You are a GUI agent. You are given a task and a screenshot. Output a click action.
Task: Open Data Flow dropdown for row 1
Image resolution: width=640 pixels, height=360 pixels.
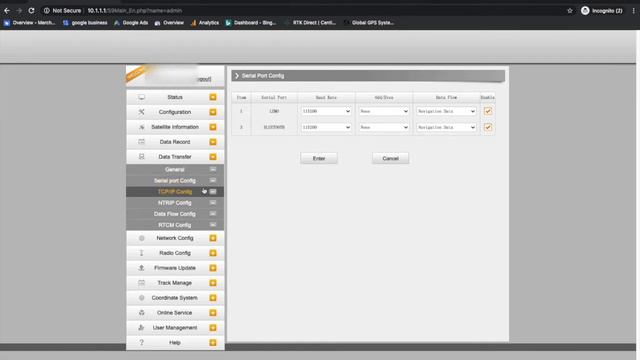click(x=446, y=111)
